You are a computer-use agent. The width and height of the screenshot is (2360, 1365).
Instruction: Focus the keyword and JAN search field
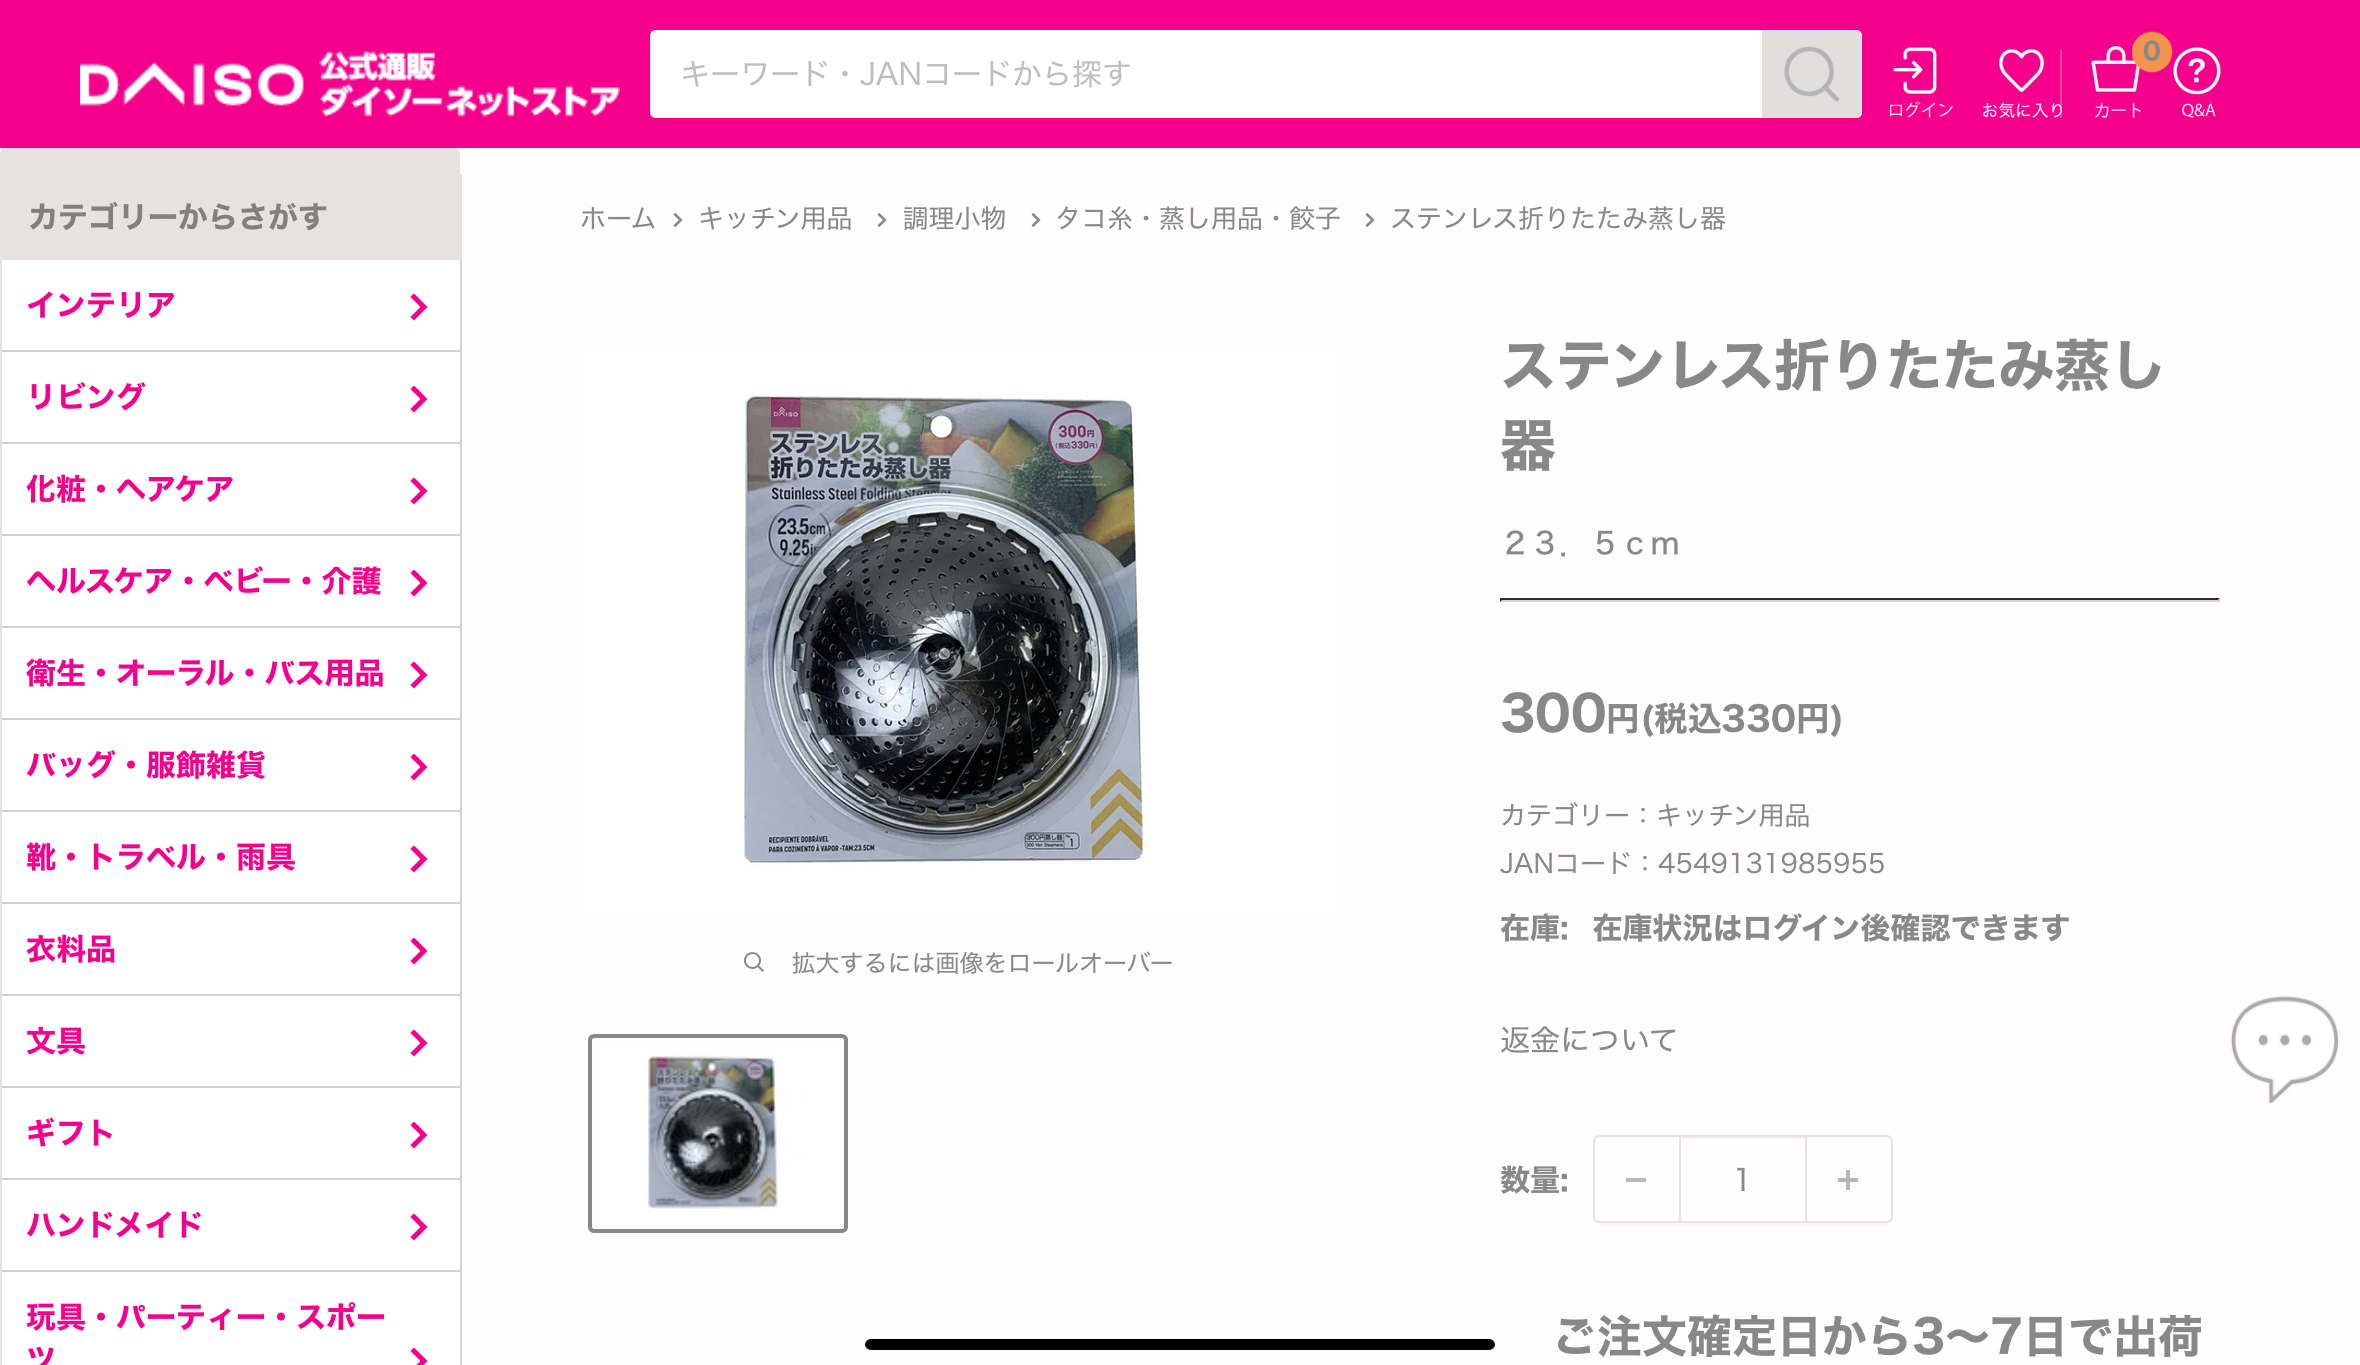point(1205,74)
